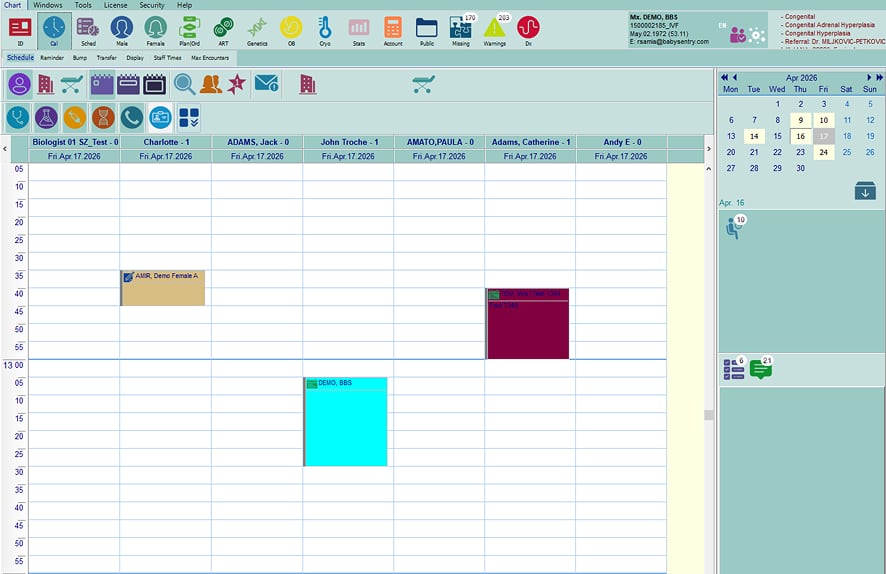Select April 24 in the mini calendar
The height and width of the screenshot is (574, 886).
pyautogui.click(x=823, y=152)
